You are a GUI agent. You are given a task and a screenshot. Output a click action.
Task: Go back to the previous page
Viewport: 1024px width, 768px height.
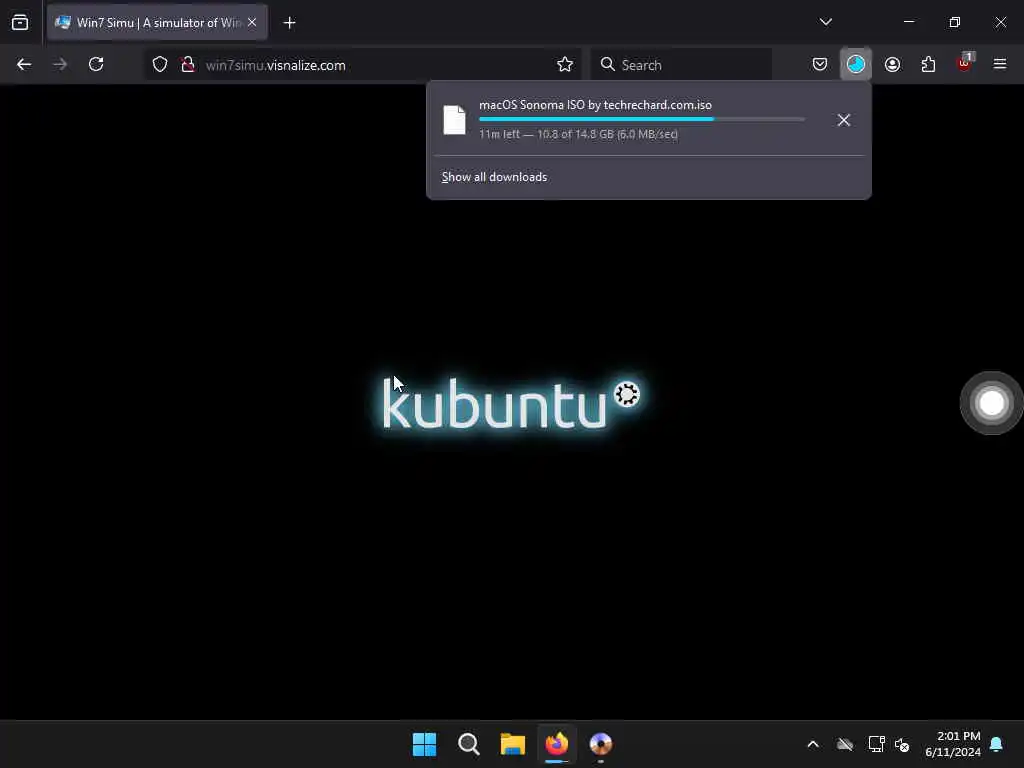click(24, 65)
